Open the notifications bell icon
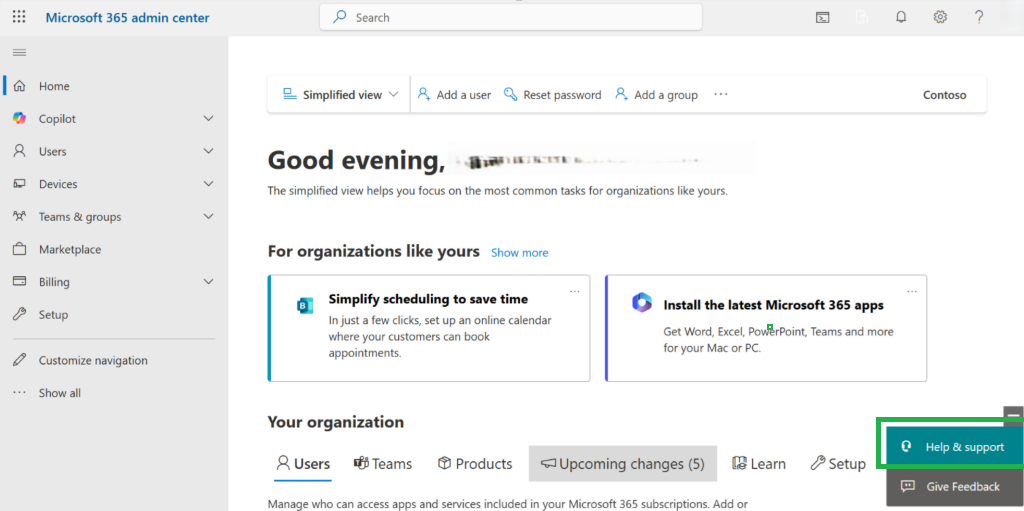The width and height of the screenshot is (1024, 511). [901, 18]
